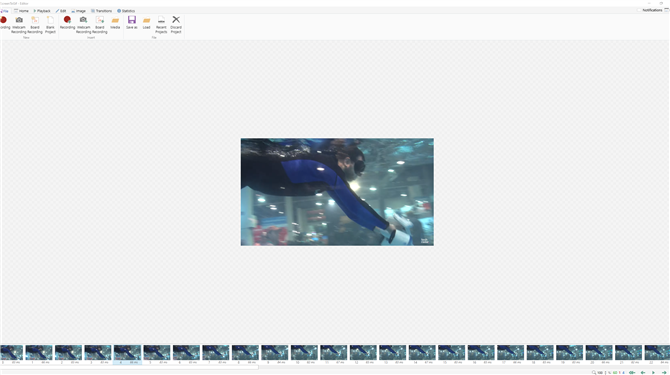Create a Blank Project
Screen dimensions: 670x375
[x=50, y=25]
